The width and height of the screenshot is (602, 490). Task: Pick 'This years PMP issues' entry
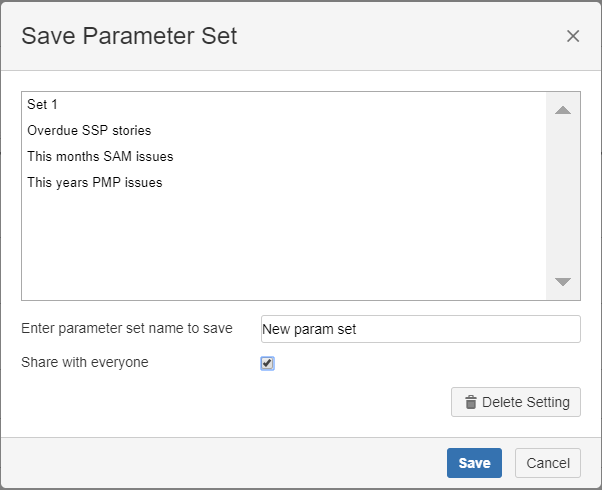pyautogui.click(x=94, y=183)
